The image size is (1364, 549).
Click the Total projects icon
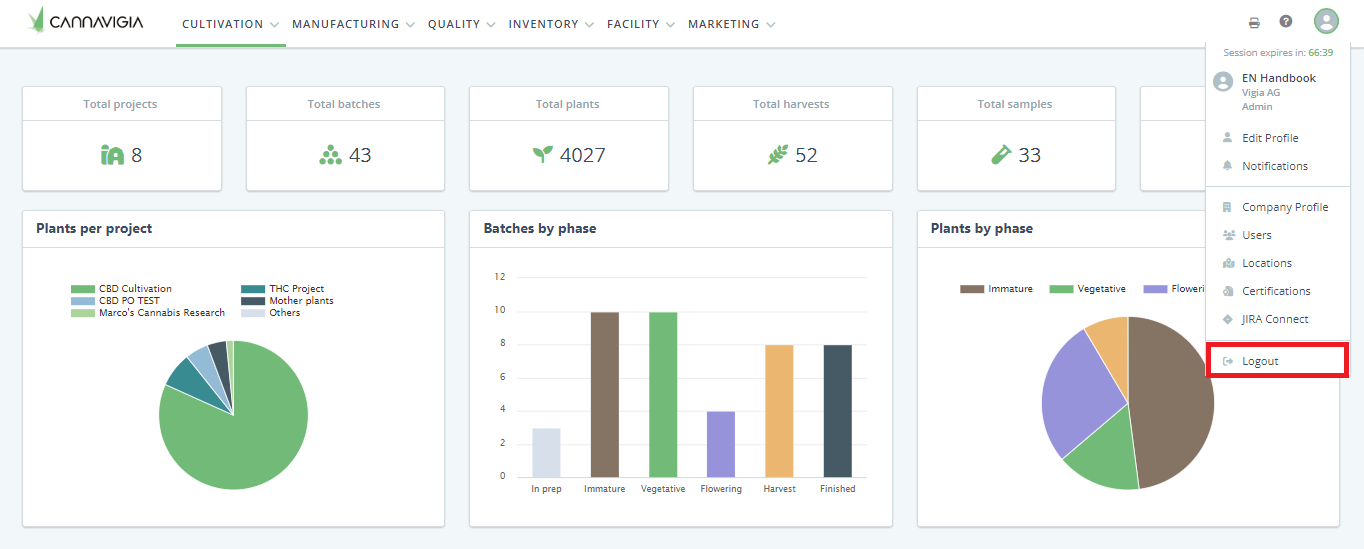[112, 155]
